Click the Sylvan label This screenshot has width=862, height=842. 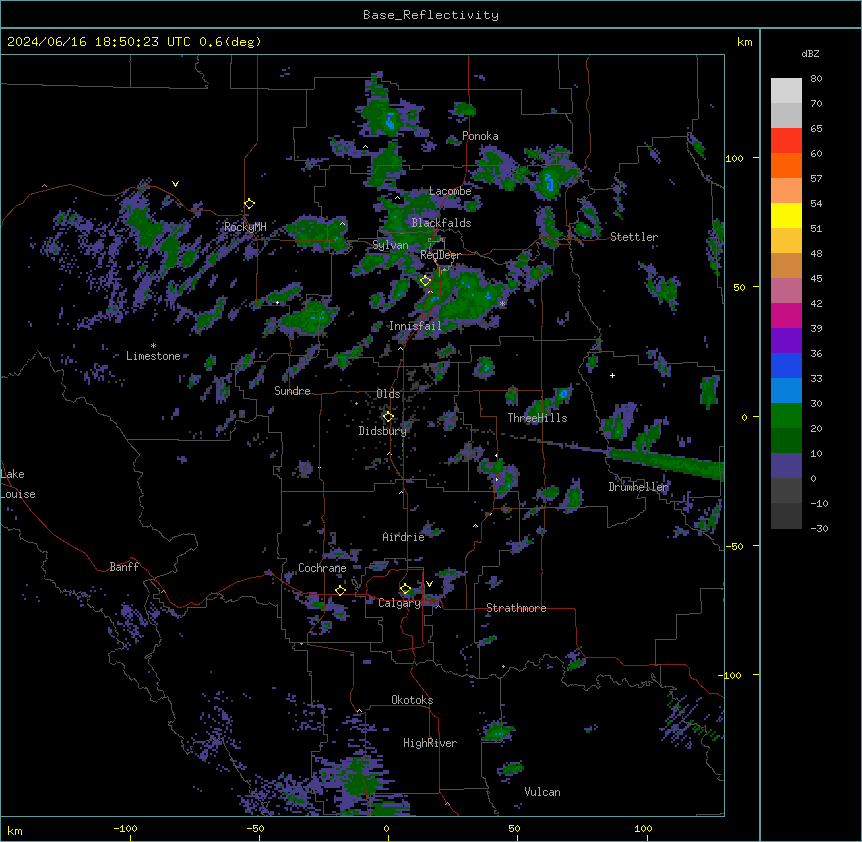click(x=390, y=245)
